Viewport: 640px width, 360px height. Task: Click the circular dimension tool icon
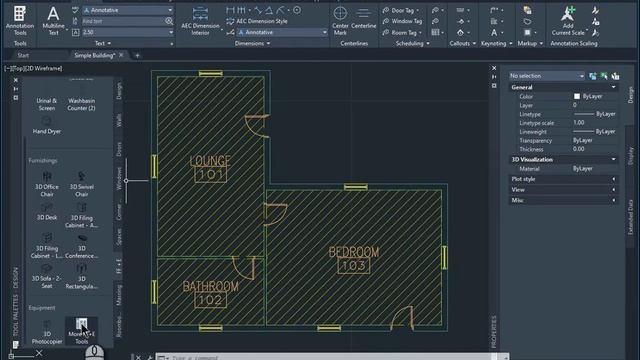297,10
